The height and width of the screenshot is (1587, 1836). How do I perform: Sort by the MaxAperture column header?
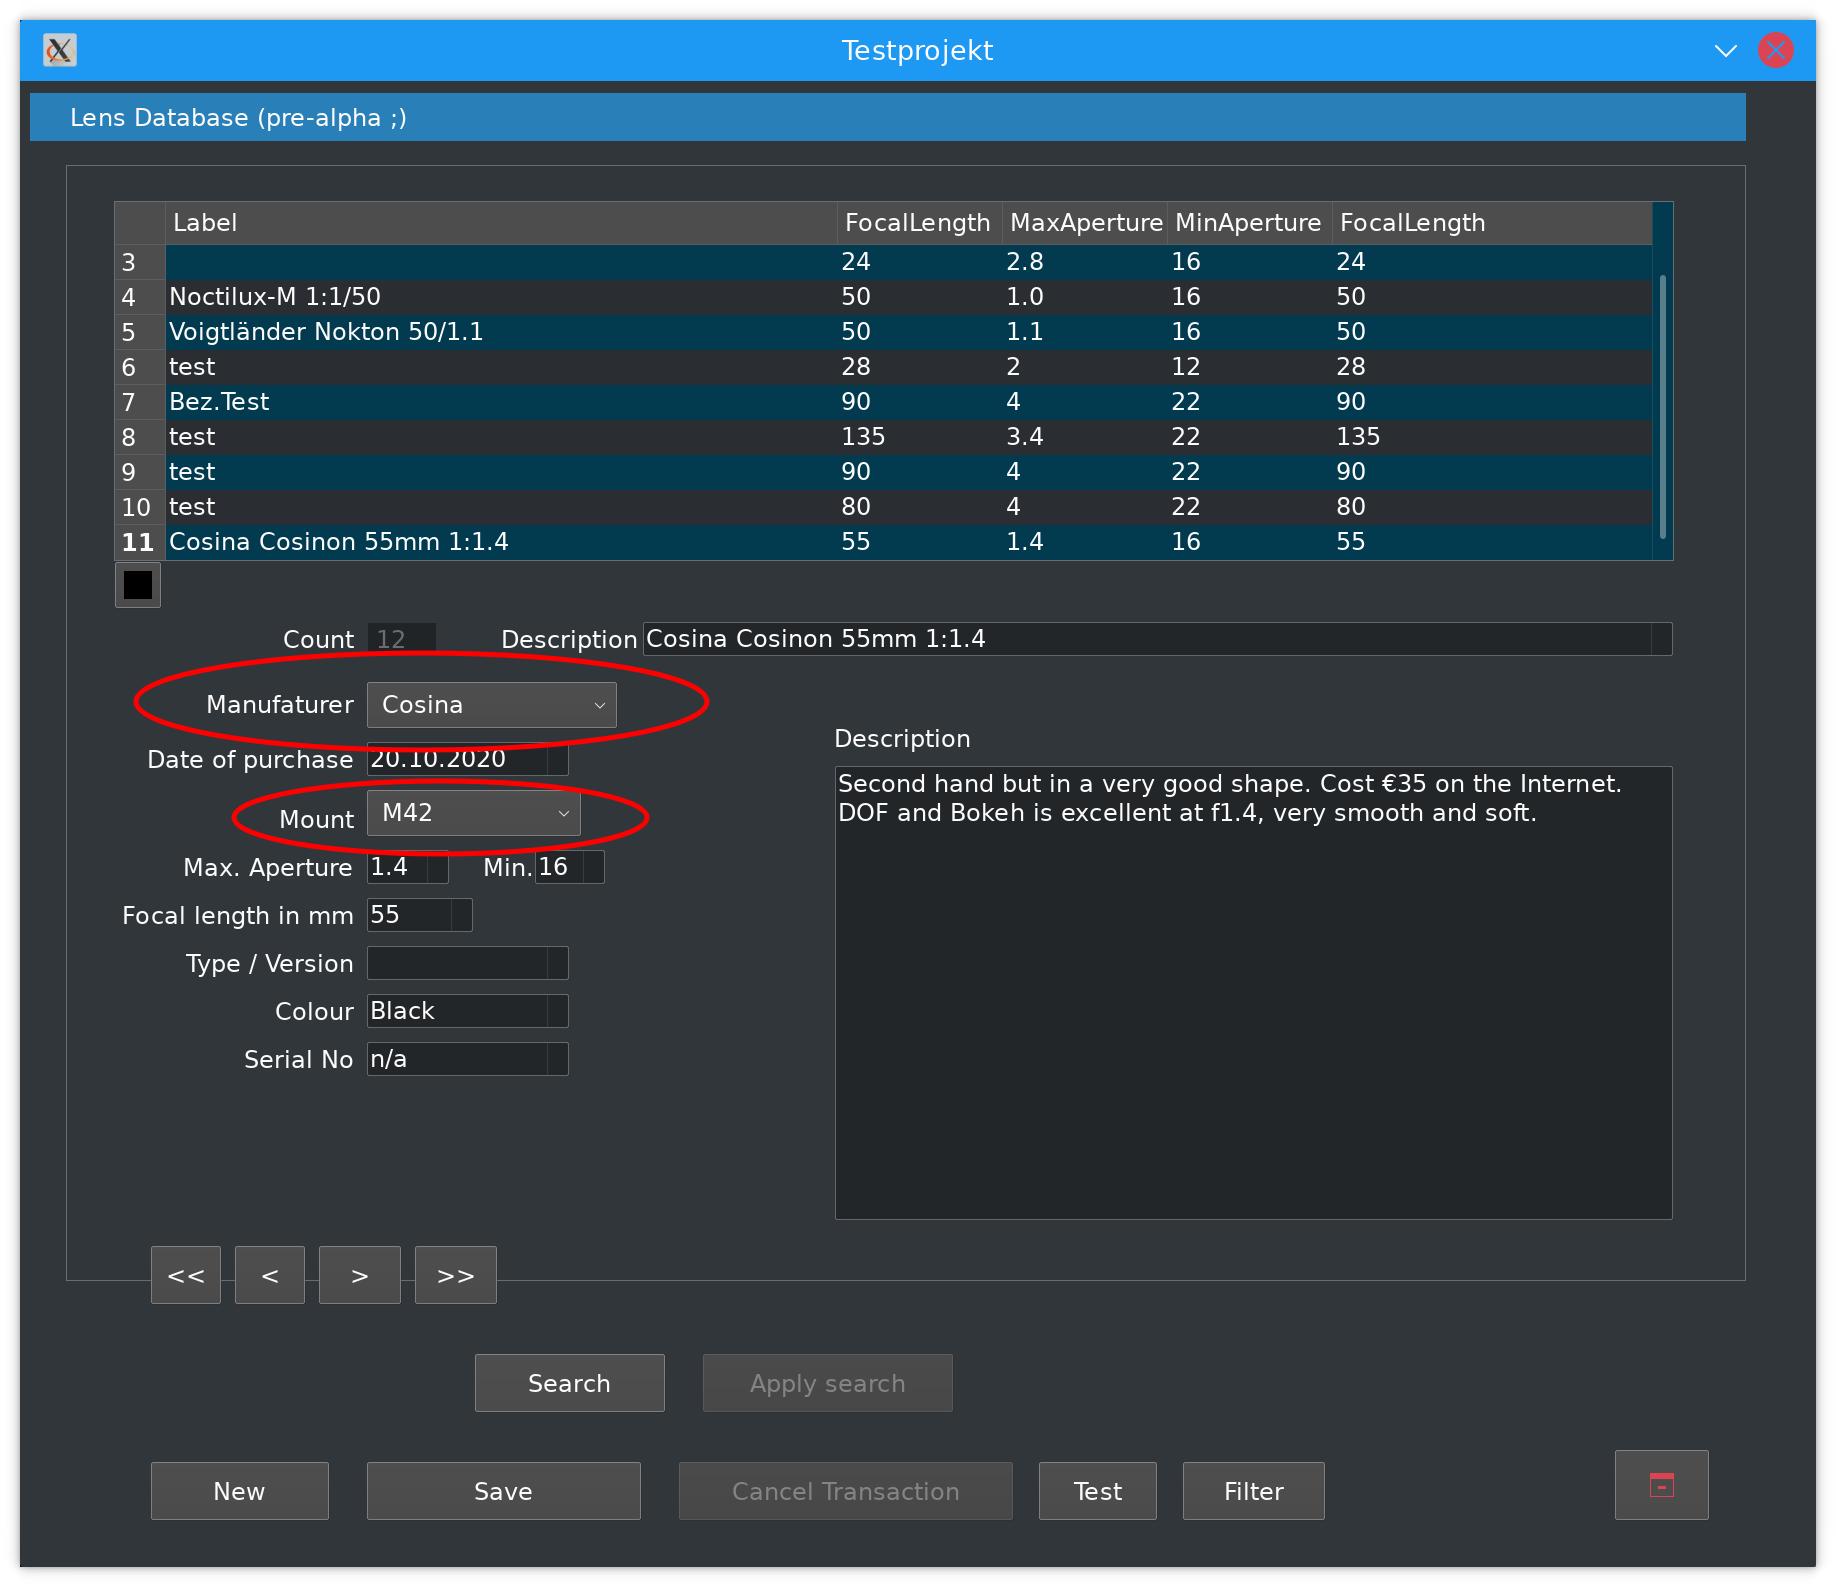click(1085, 223)
